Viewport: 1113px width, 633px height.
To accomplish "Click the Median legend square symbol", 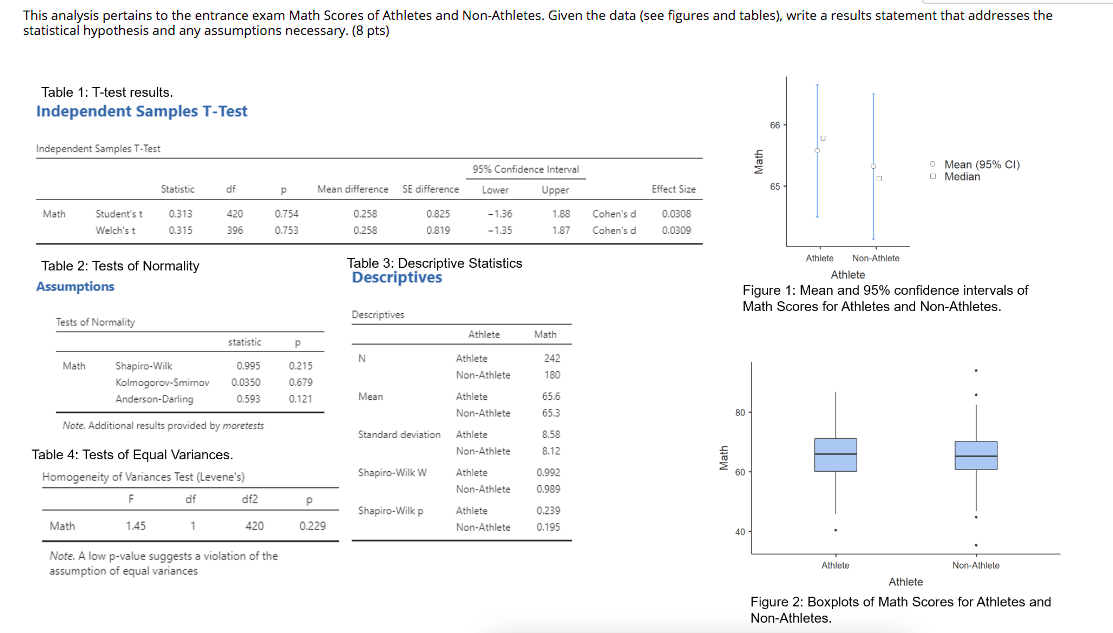I will pyautogui.click(x=932, y=176).
